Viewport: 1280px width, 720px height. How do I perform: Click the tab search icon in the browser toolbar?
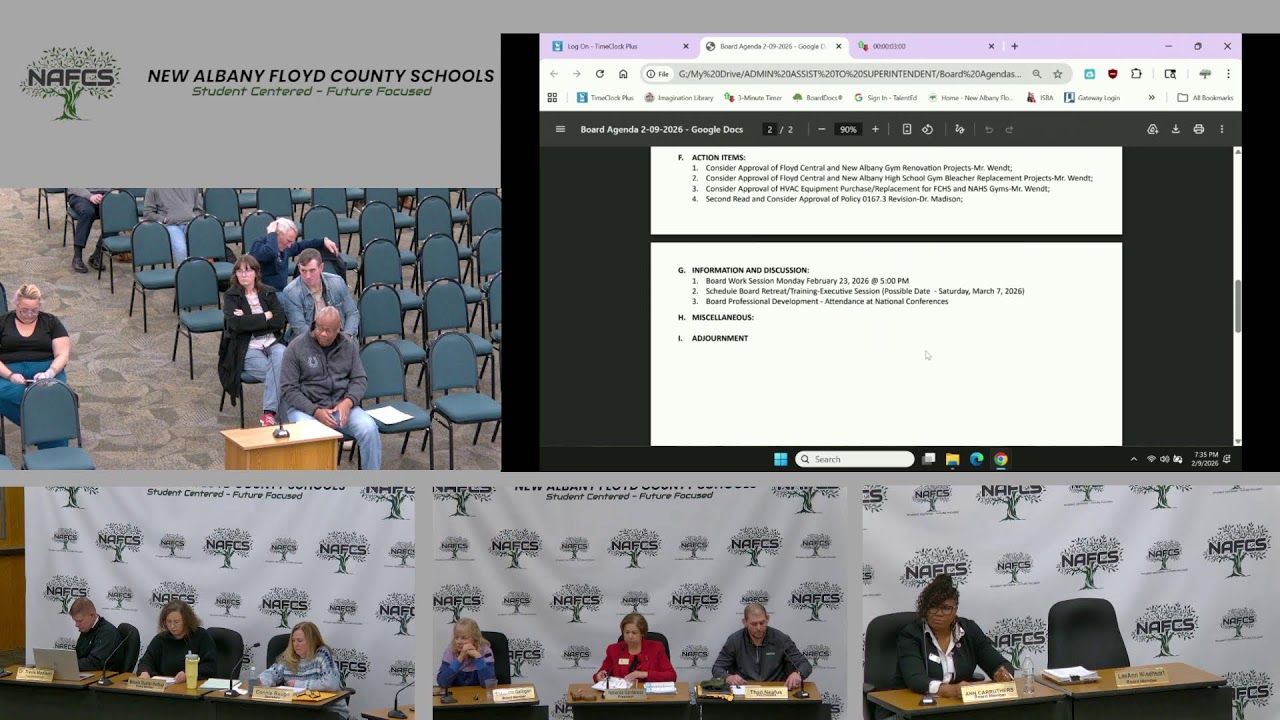(1170, 74)
